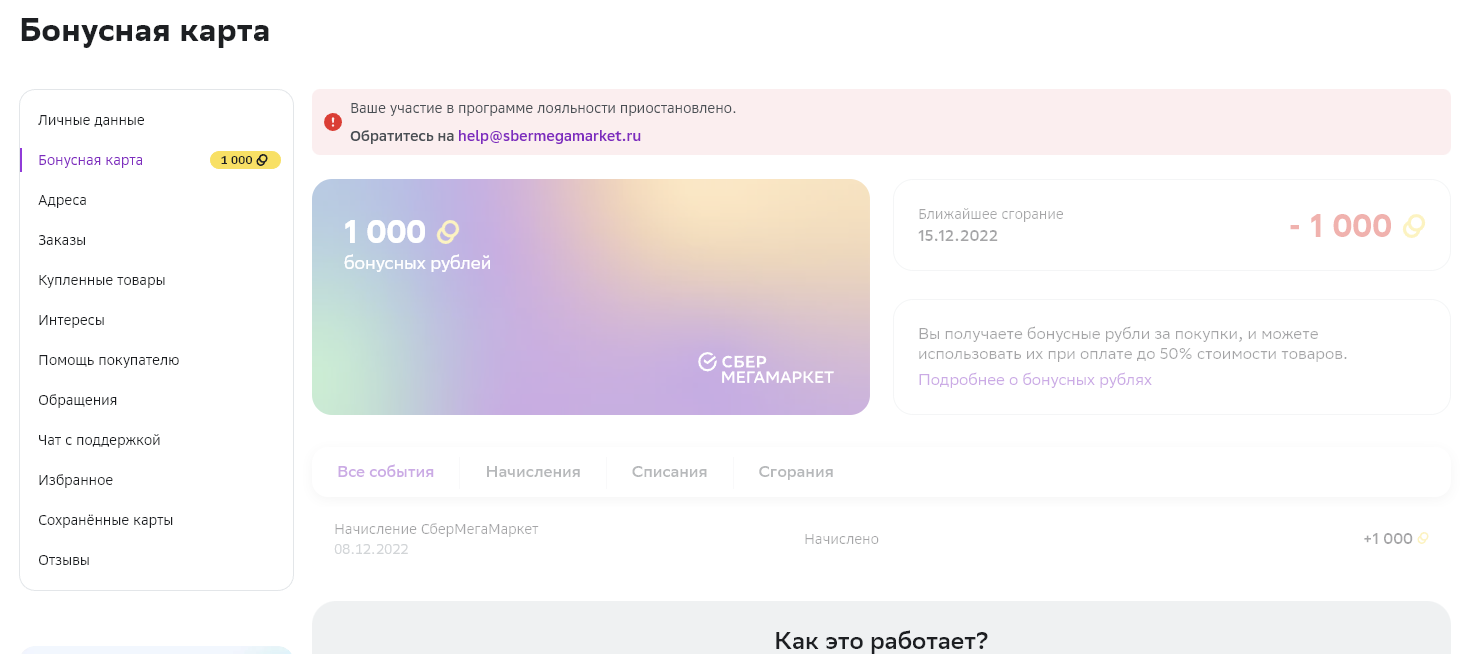Click the red warning icon in the alert
This screenshot has width=1481, height=654.
(x=333, y=122)
